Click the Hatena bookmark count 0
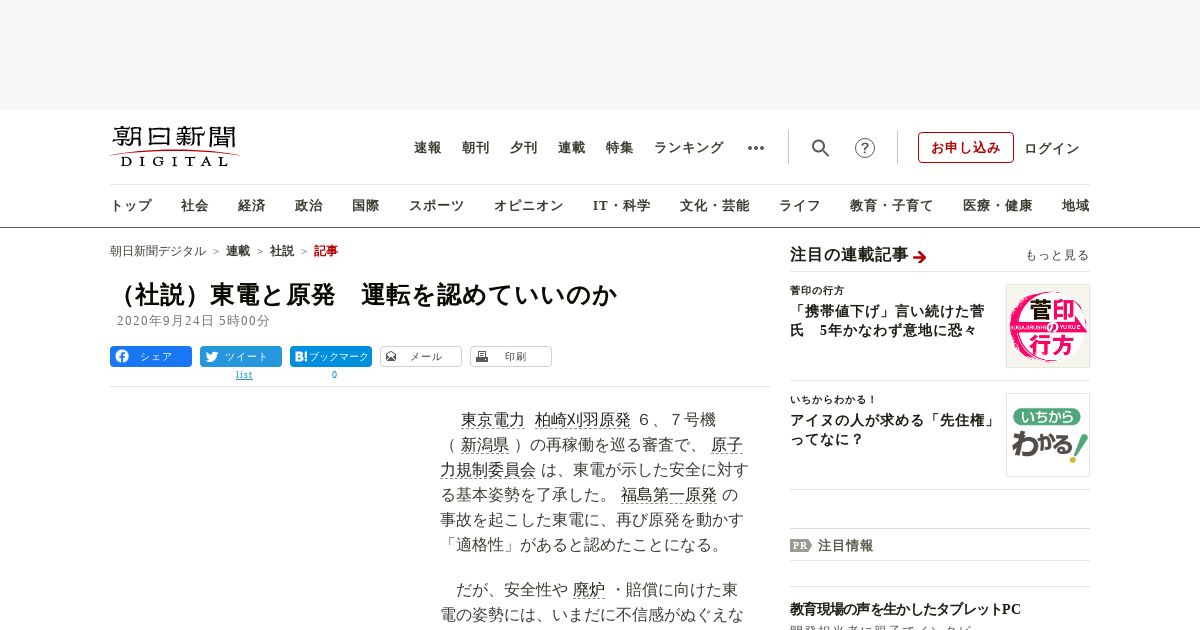 [334, 375]
